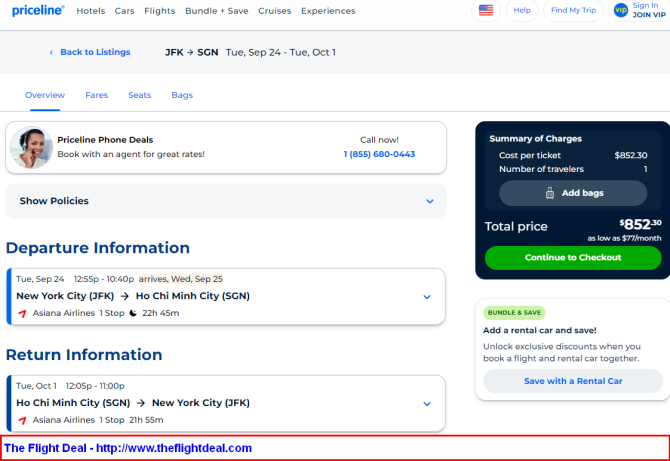Image resolution: width=670 pixels, height=461 pixels.
Task: Call the 1 (855) 680-0443 phone link
Action: 379,154
